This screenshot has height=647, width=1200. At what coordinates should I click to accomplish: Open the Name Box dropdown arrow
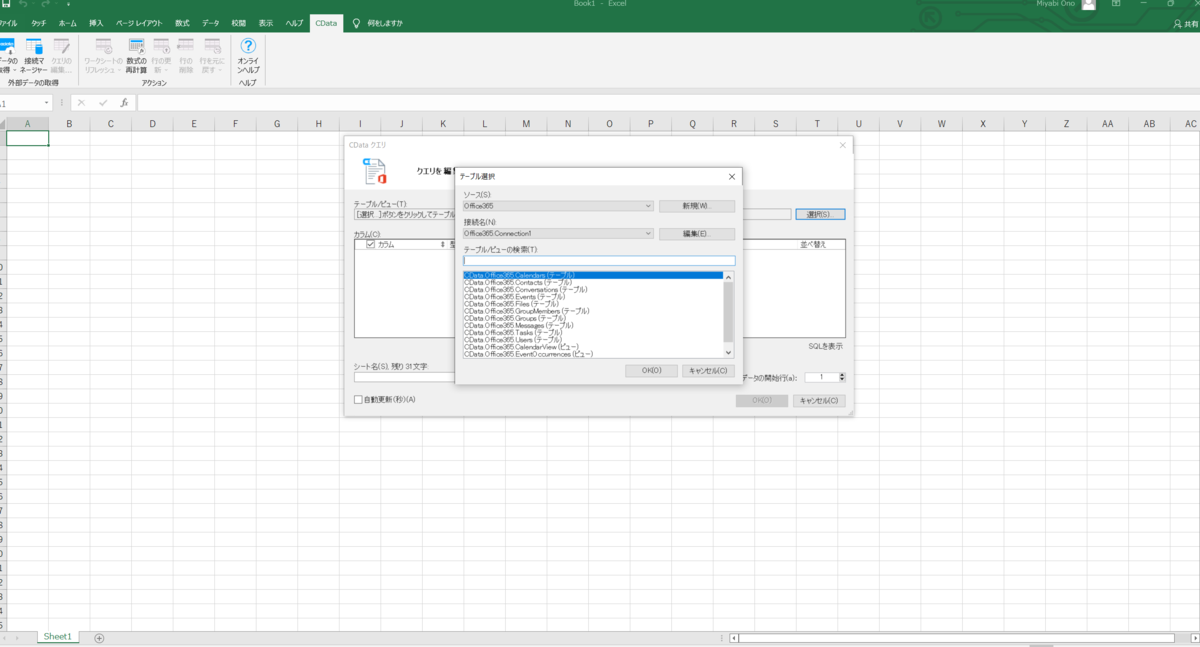46,103
